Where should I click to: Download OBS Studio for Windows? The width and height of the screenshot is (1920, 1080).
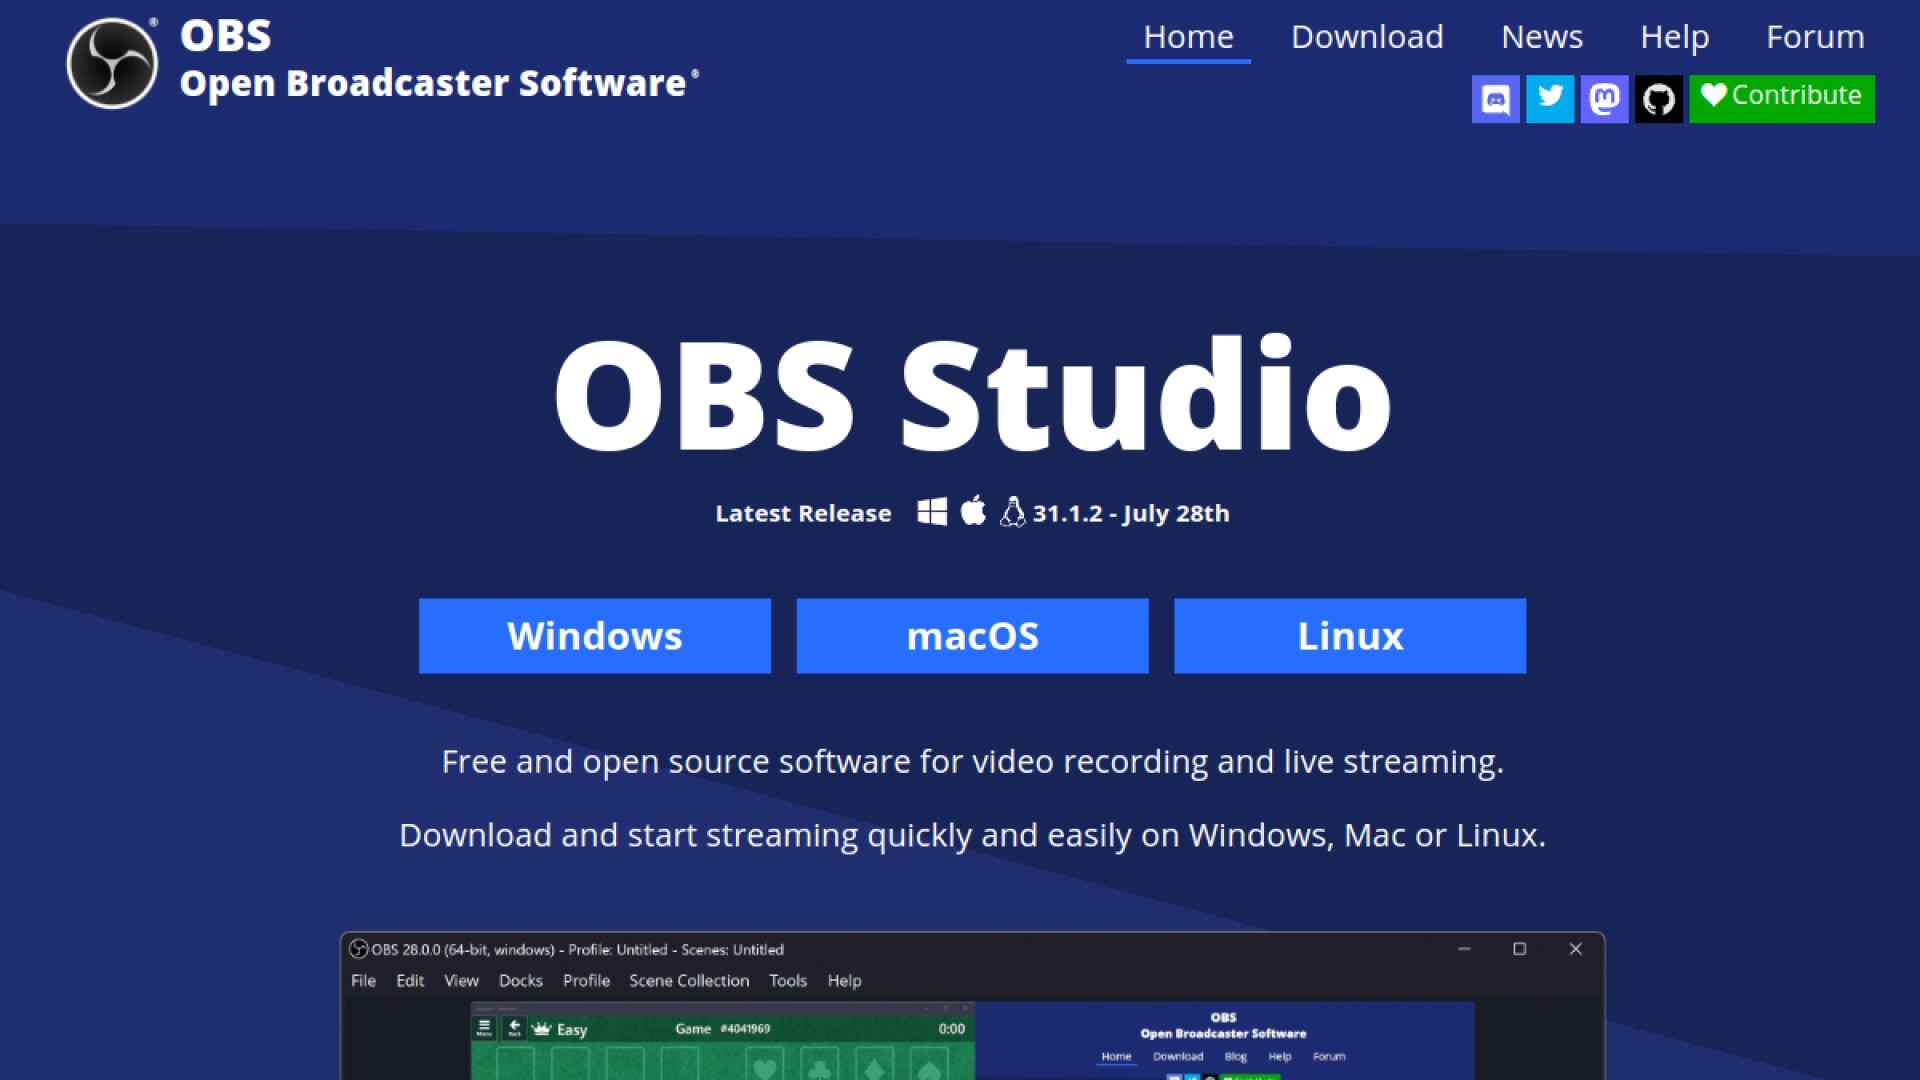click(594, 635)
